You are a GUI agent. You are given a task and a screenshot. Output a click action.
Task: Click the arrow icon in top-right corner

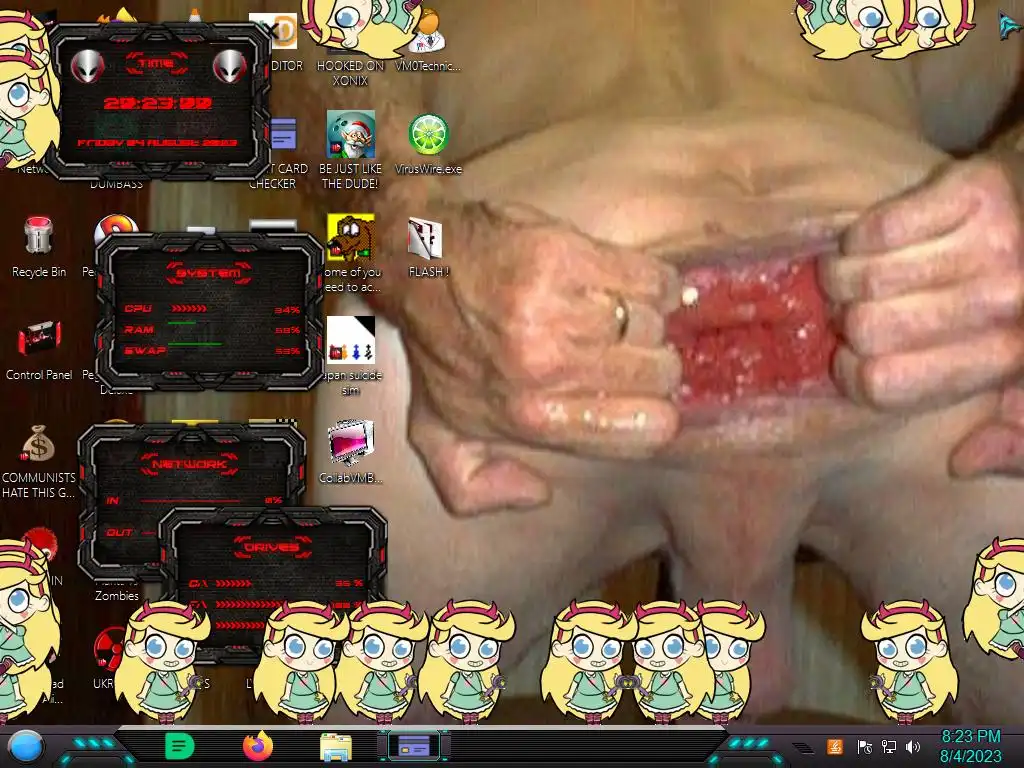coord(1011,25)
